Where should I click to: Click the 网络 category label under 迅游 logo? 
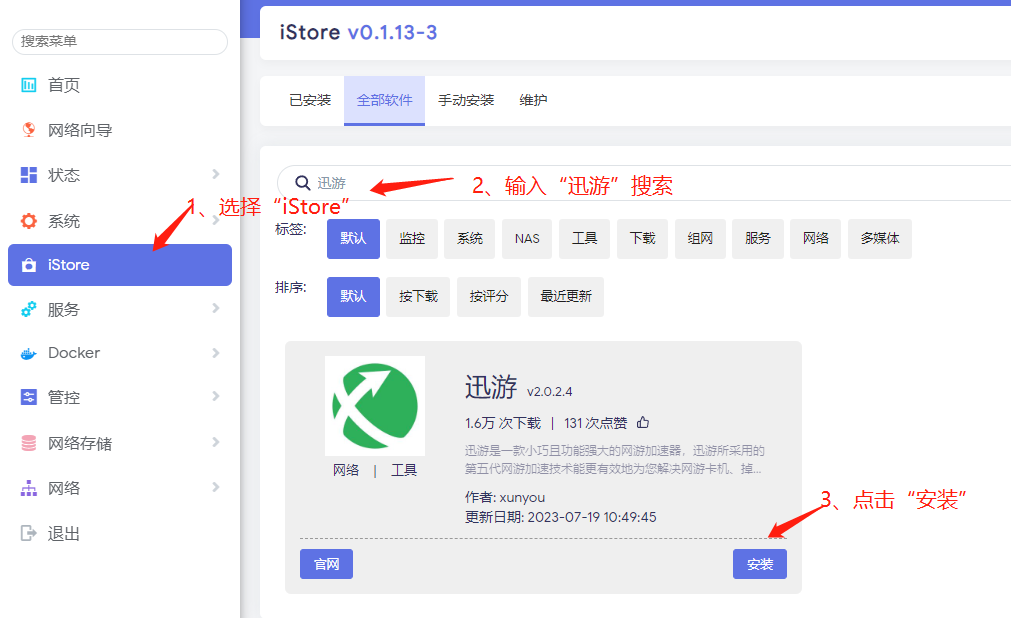pos(346,470)
